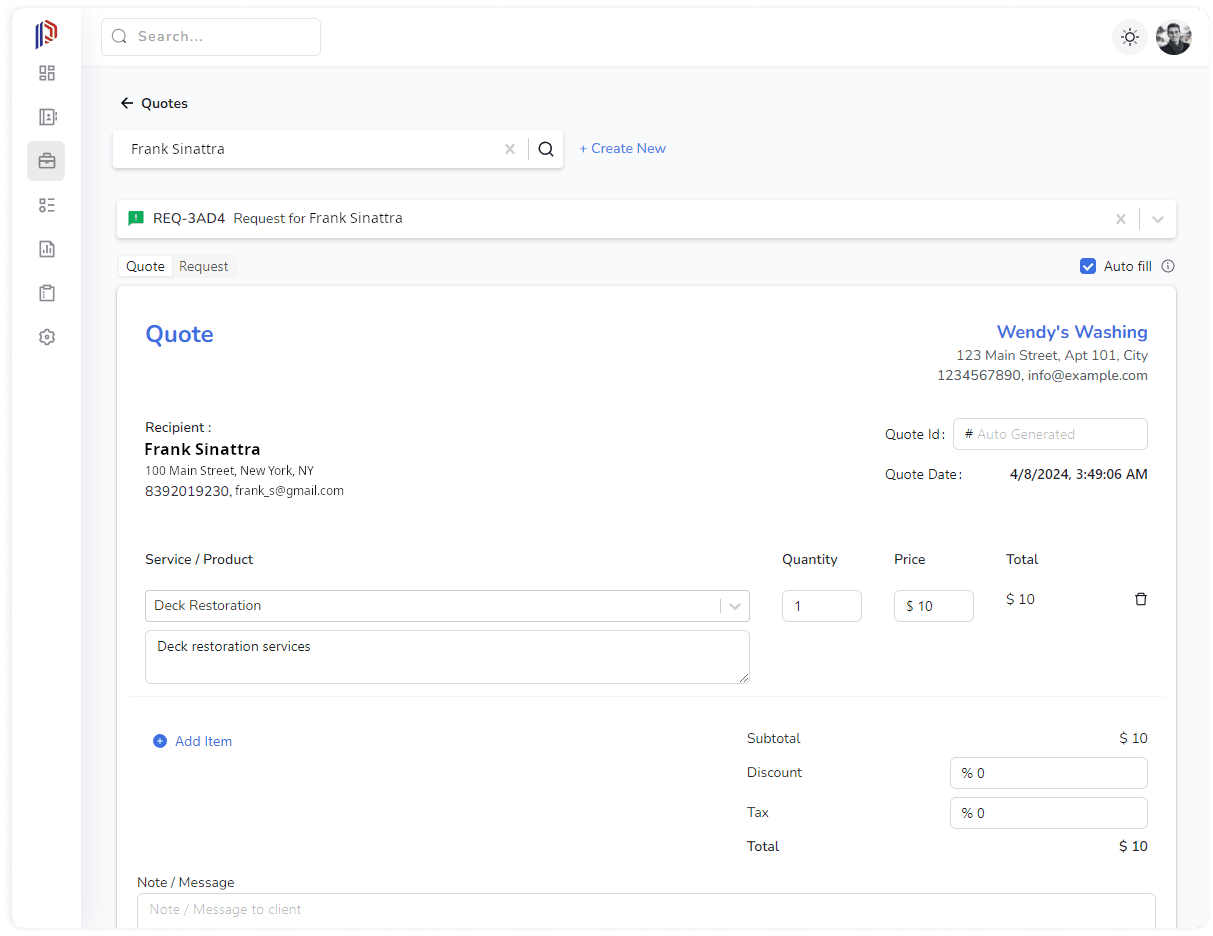
Task: Delete the Deck Restoration line item
Action: pos(1141,598)
